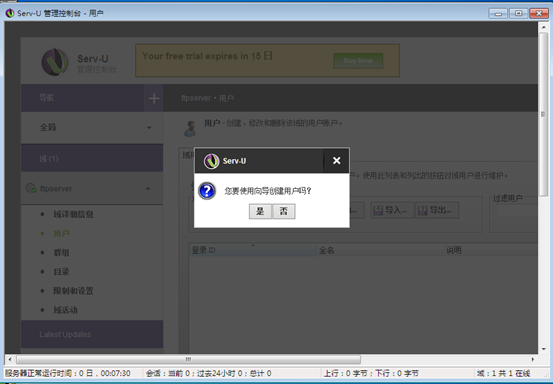Image resolution: width=553 pixels, height=384 pixels.
Task: Click the horizontal scrollbar thumb
Action: tap(188, 359)
